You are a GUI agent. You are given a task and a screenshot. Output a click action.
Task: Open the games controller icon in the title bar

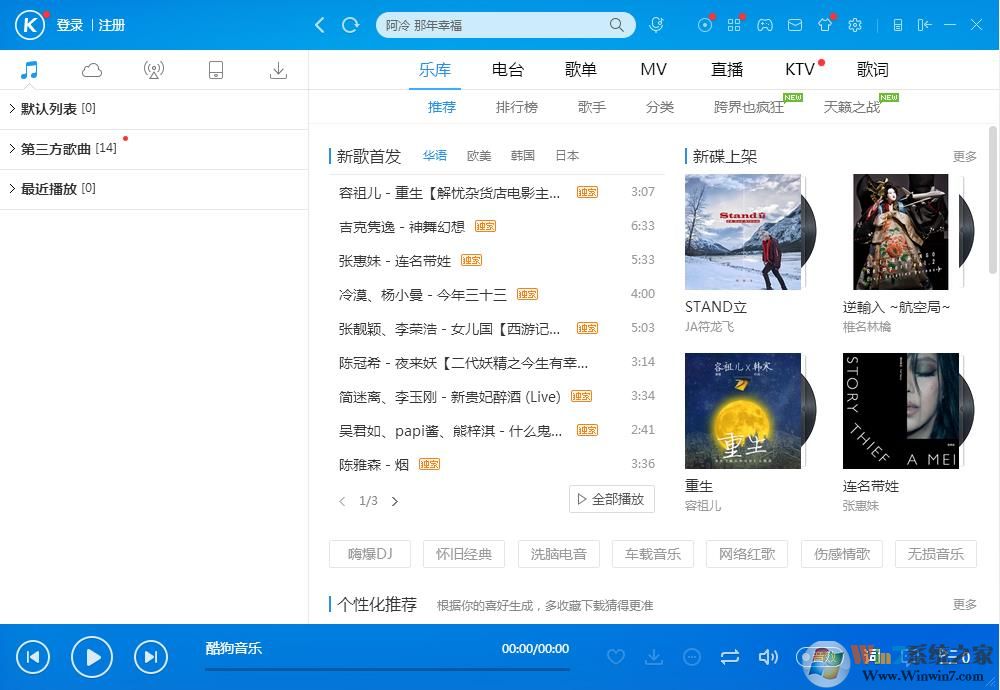click(x=764, y=25)
